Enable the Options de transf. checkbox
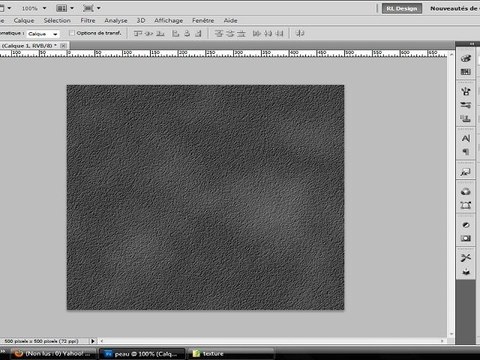 (71, 33)
